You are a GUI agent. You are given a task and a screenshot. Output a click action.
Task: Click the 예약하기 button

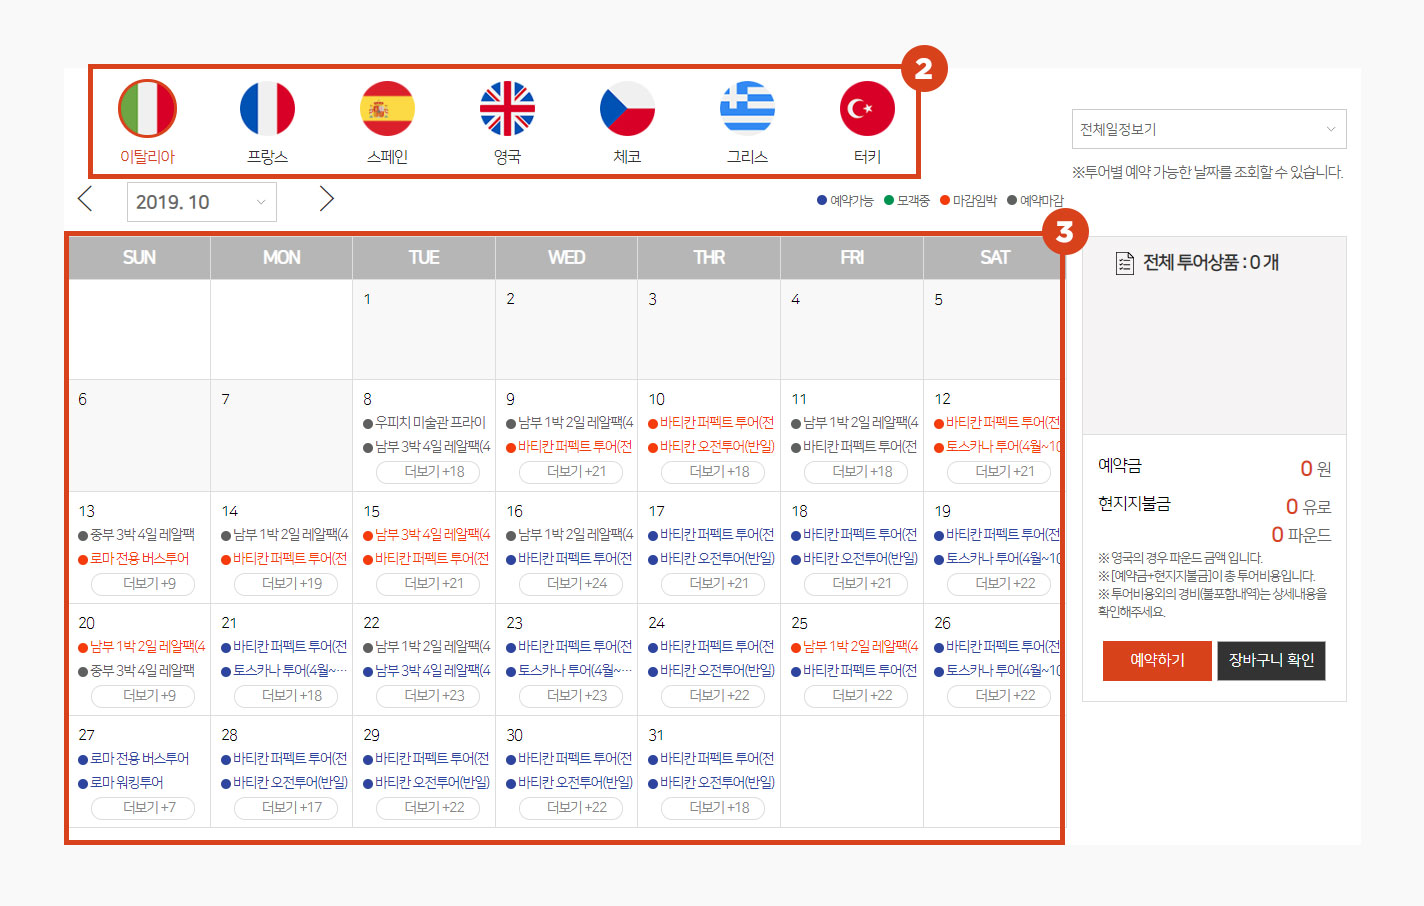[1157, 660]
